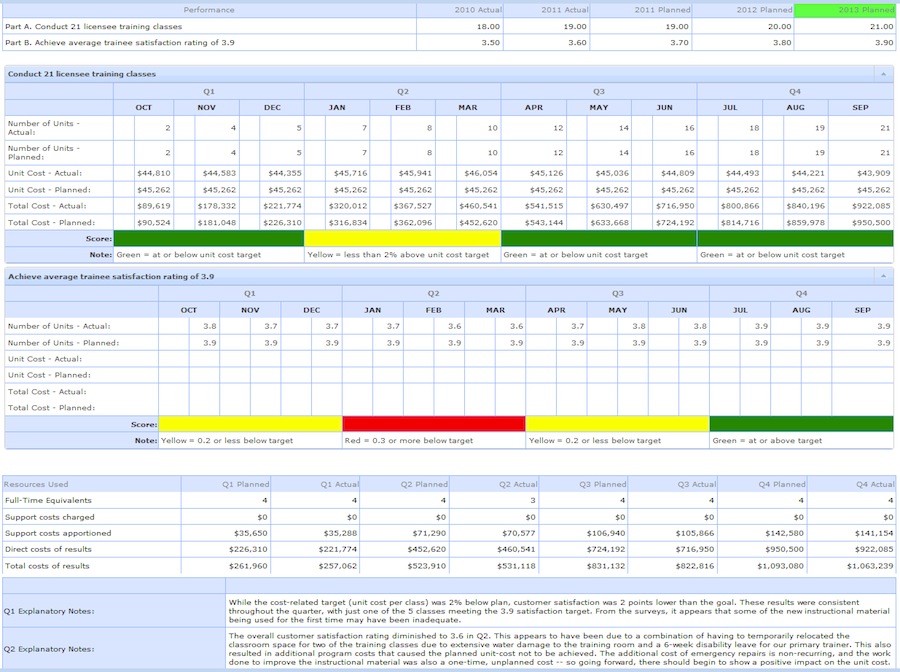Click green Q1 score bar for training classes

(x=209, y=238)
